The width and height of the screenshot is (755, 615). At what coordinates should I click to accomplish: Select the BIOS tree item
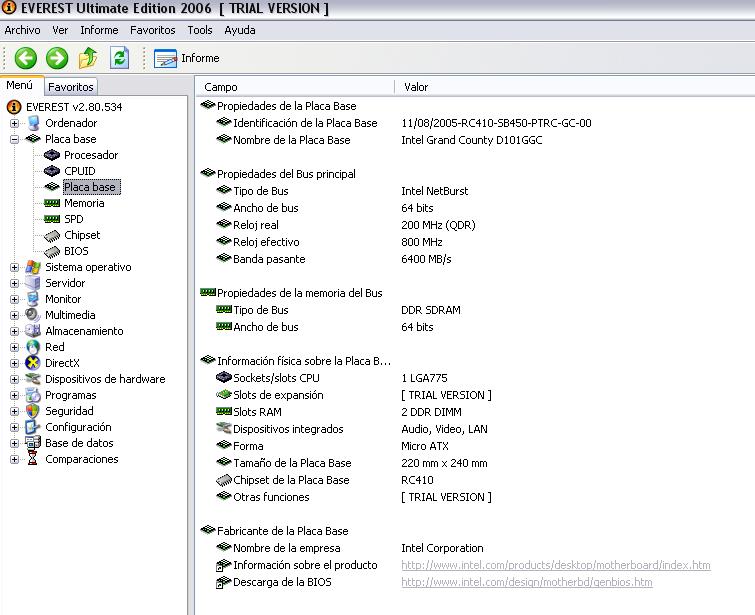click(76, 251)
